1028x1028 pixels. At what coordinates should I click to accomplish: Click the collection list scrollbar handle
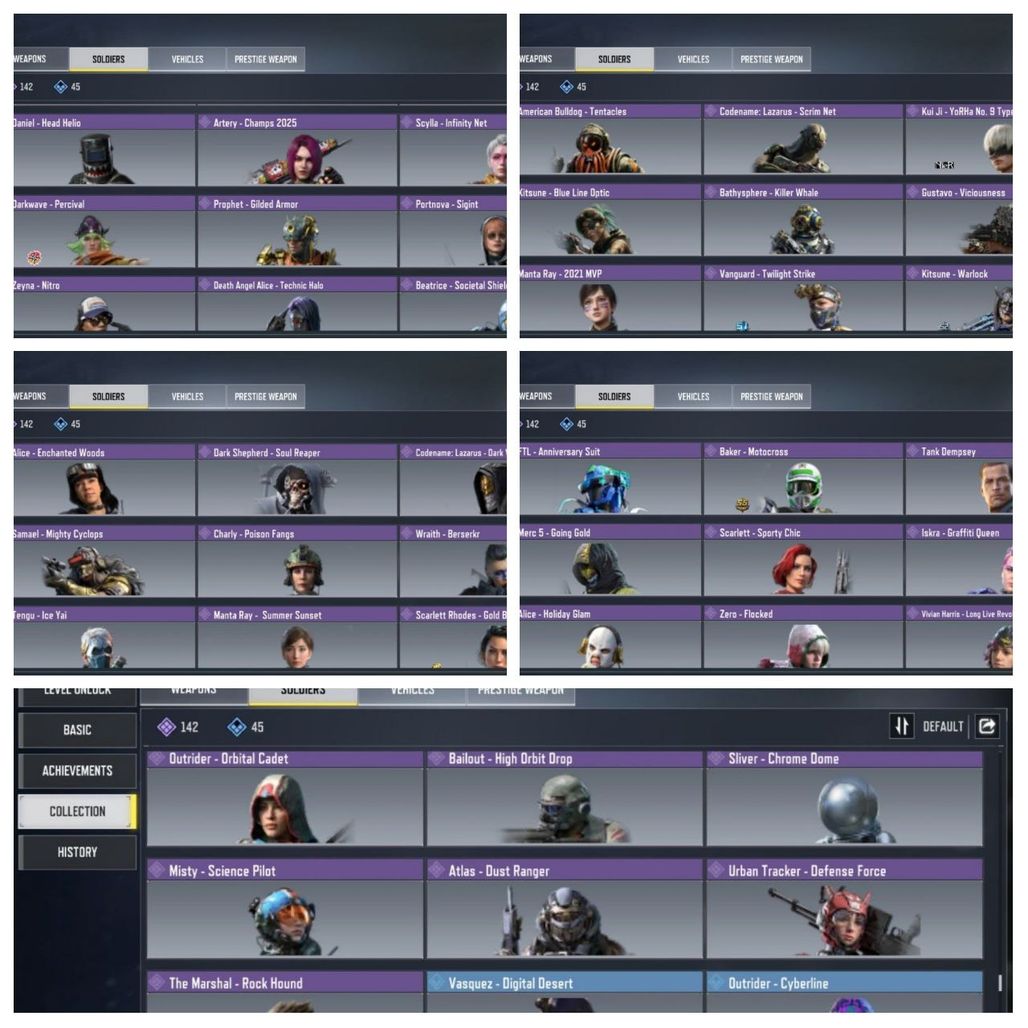tap(1000, 982)
